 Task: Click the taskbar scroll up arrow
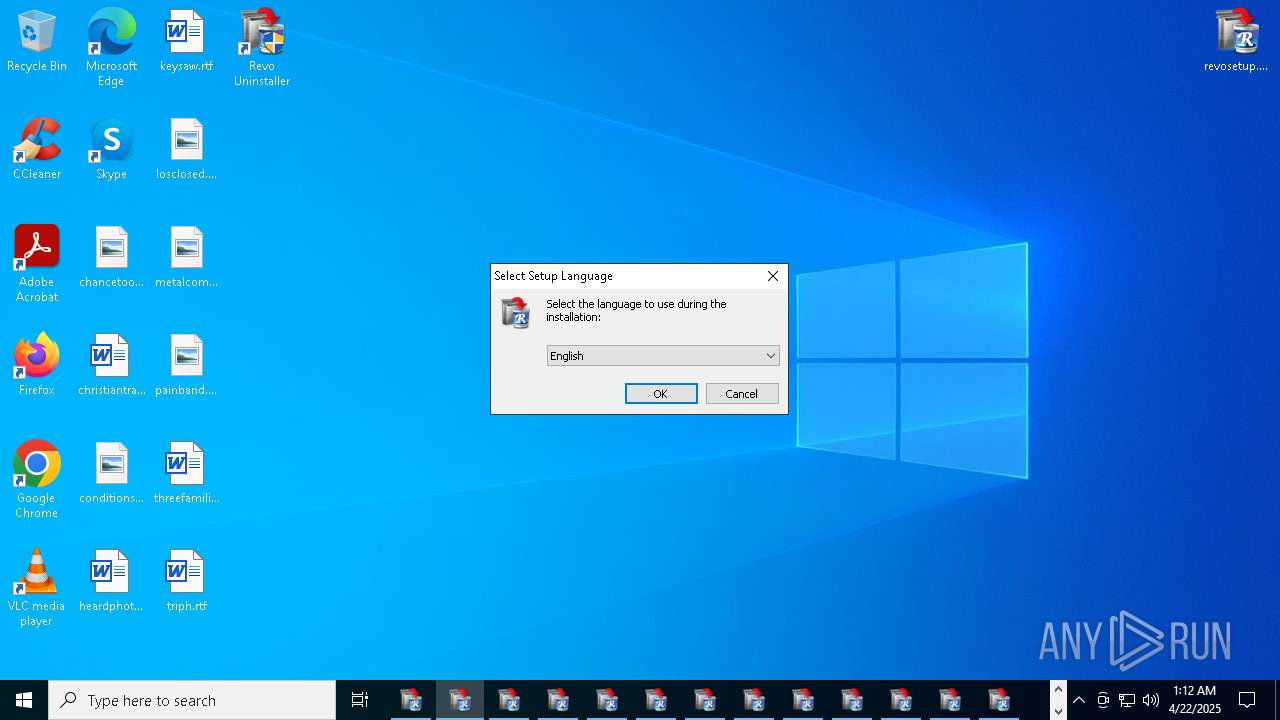tap(1058, 690)
